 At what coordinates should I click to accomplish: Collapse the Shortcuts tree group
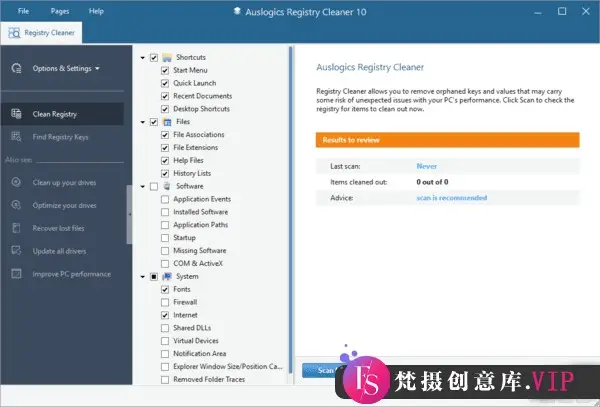point(143,58)
